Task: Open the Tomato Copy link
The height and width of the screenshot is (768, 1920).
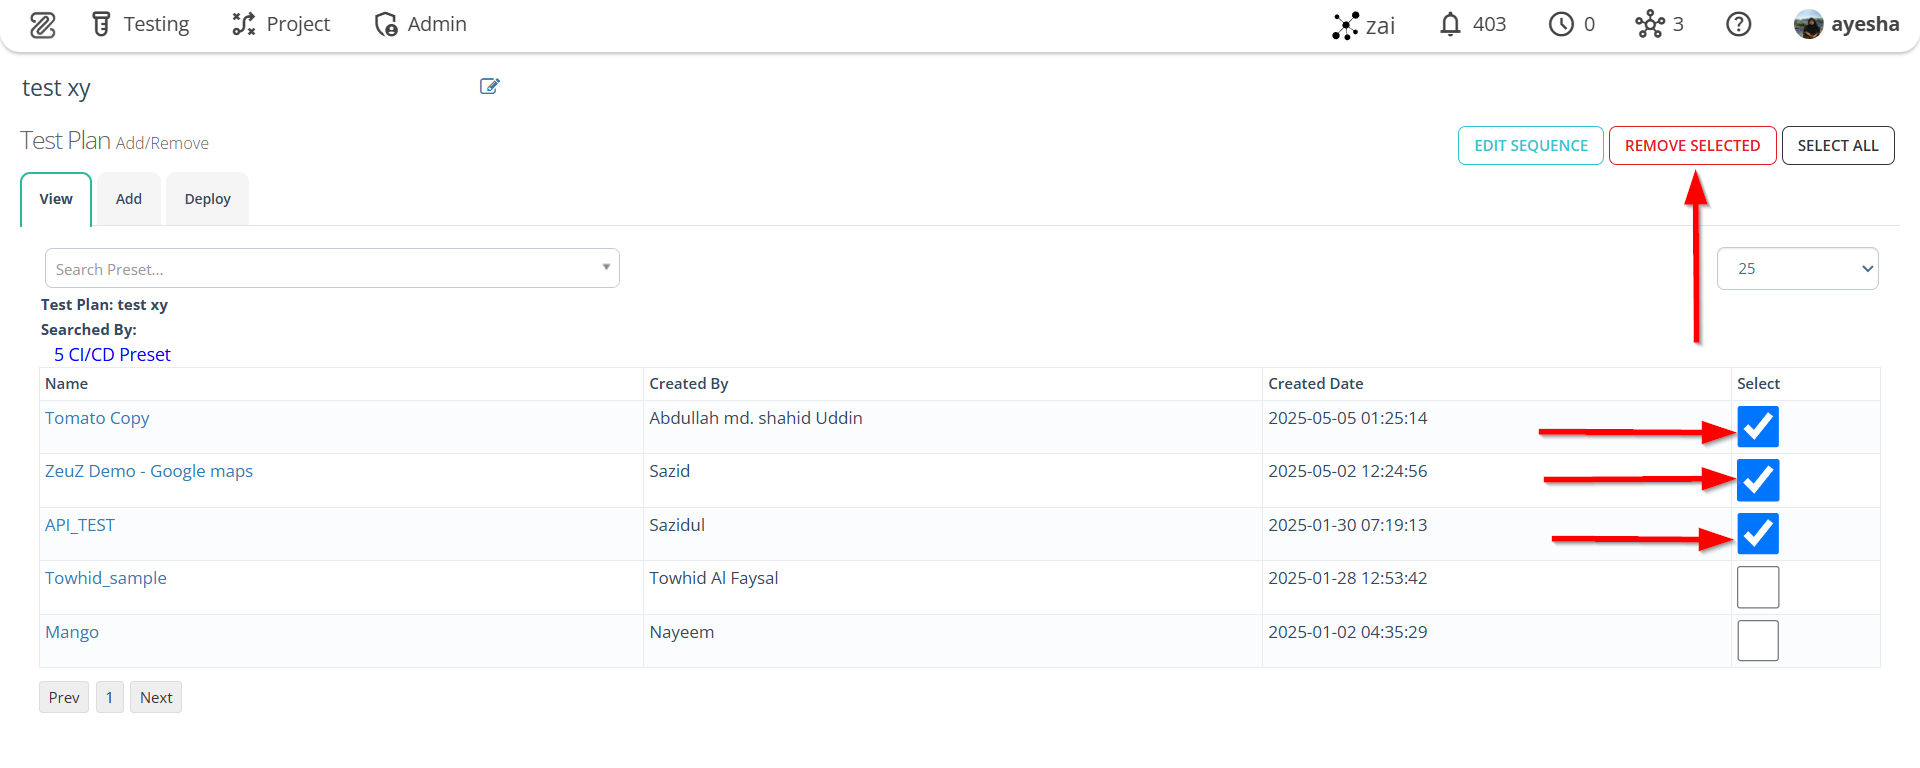Action: coord(97,418)
